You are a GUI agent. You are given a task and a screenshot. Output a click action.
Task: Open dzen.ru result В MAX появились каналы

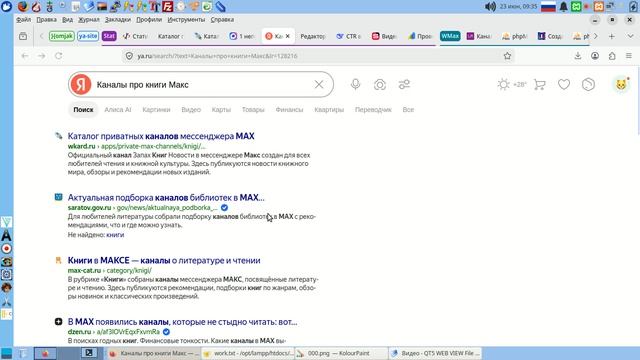pyautogui.click(x=182, y=322)
